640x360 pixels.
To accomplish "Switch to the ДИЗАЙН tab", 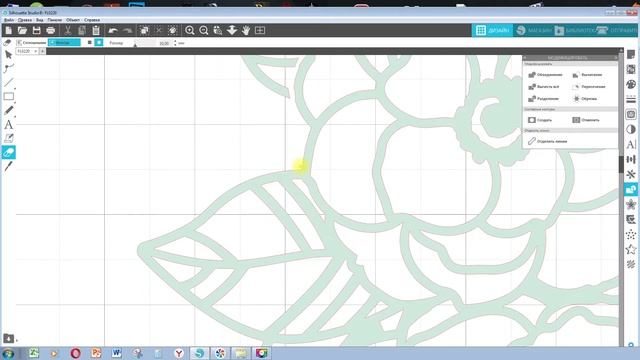I will point(493,30).
